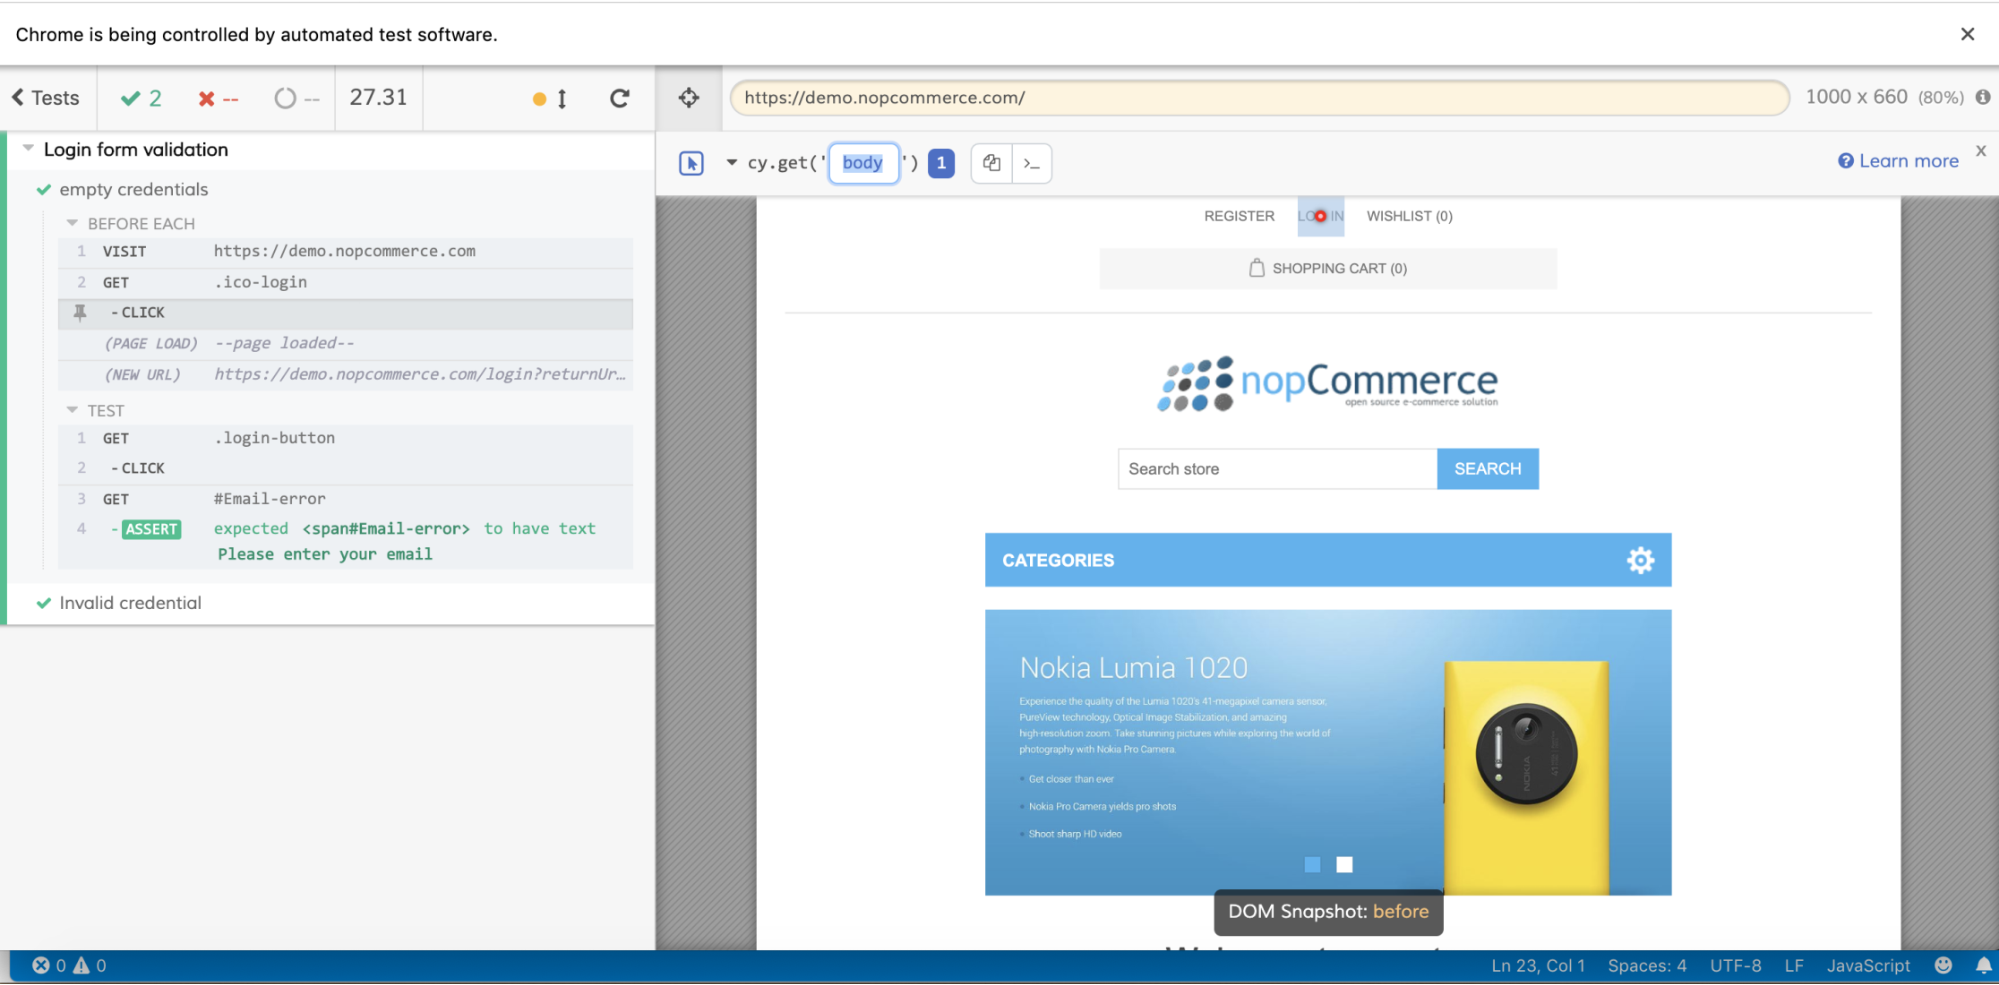Image resolution: width=1999 pixels, height=985 pixels.
Task: Print the selector command to the console
Action: click(1032, 163)
